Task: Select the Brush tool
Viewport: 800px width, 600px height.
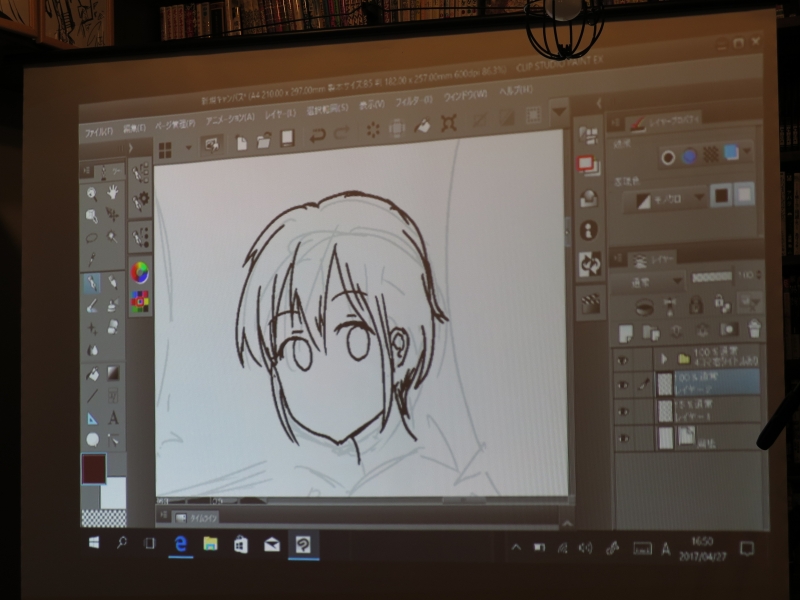Action: [92, 306]
